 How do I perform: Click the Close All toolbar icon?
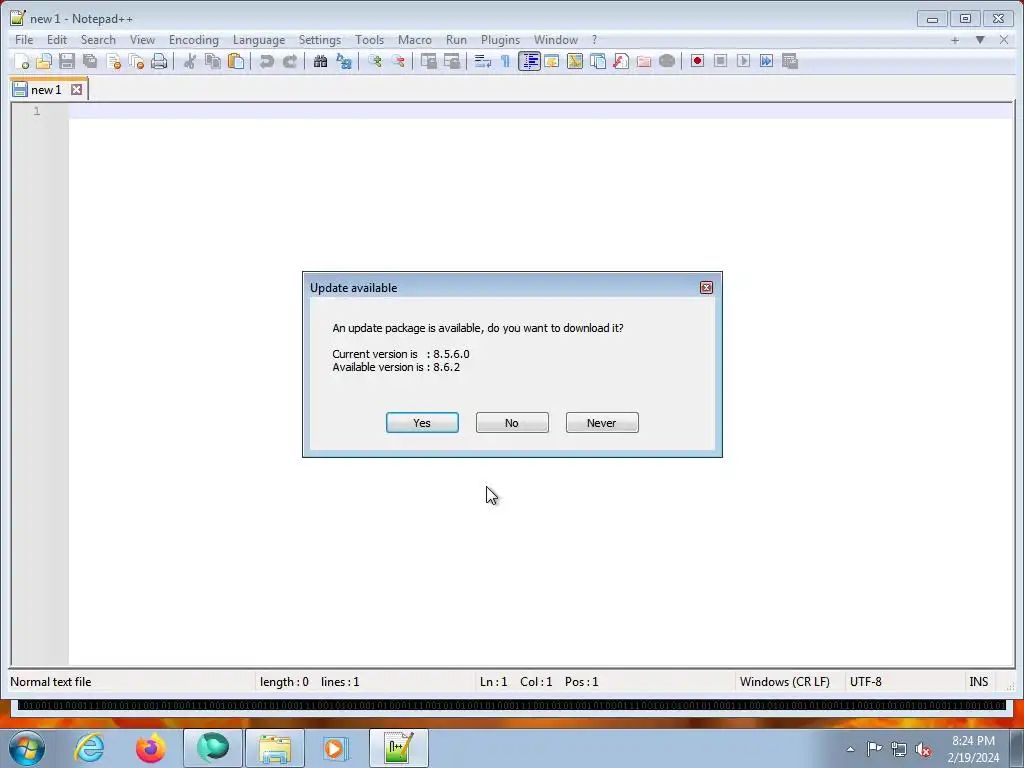(136, 61)
